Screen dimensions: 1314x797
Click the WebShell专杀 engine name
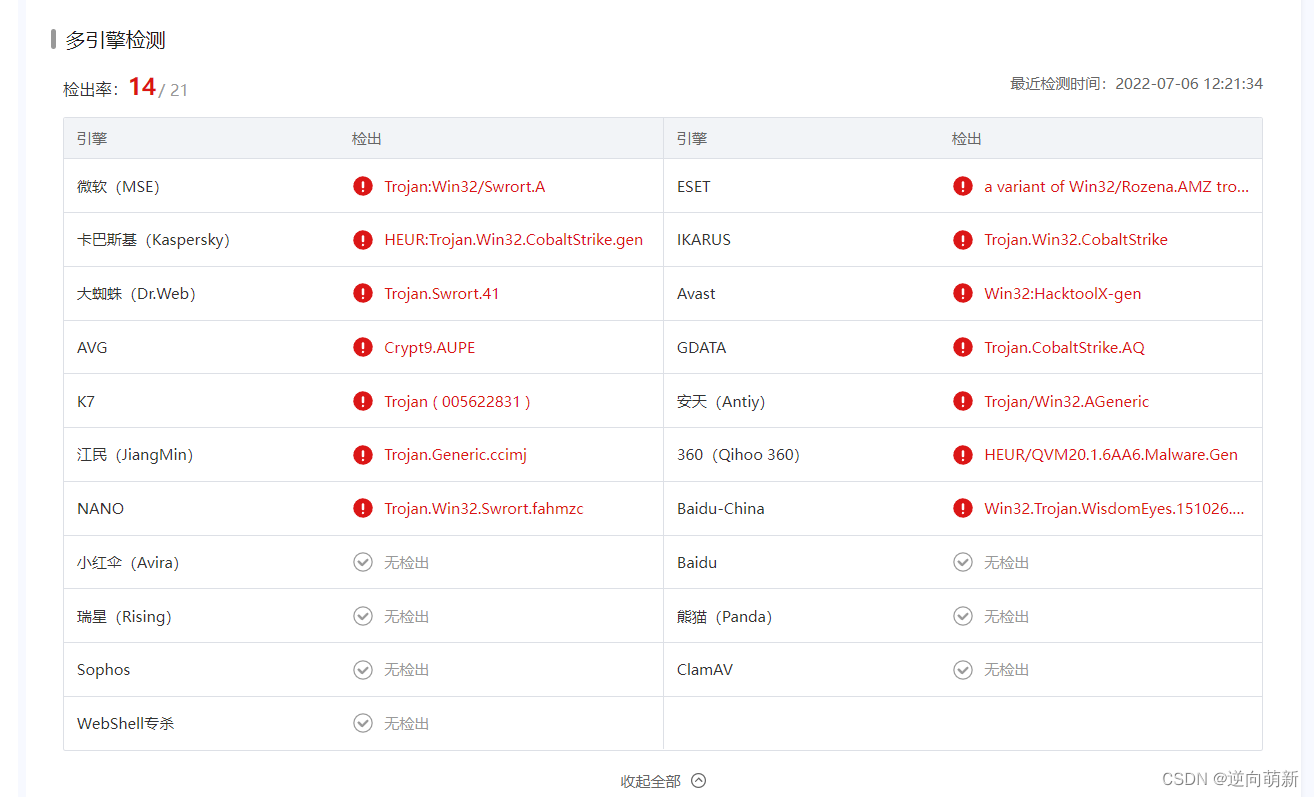point(126,724)
